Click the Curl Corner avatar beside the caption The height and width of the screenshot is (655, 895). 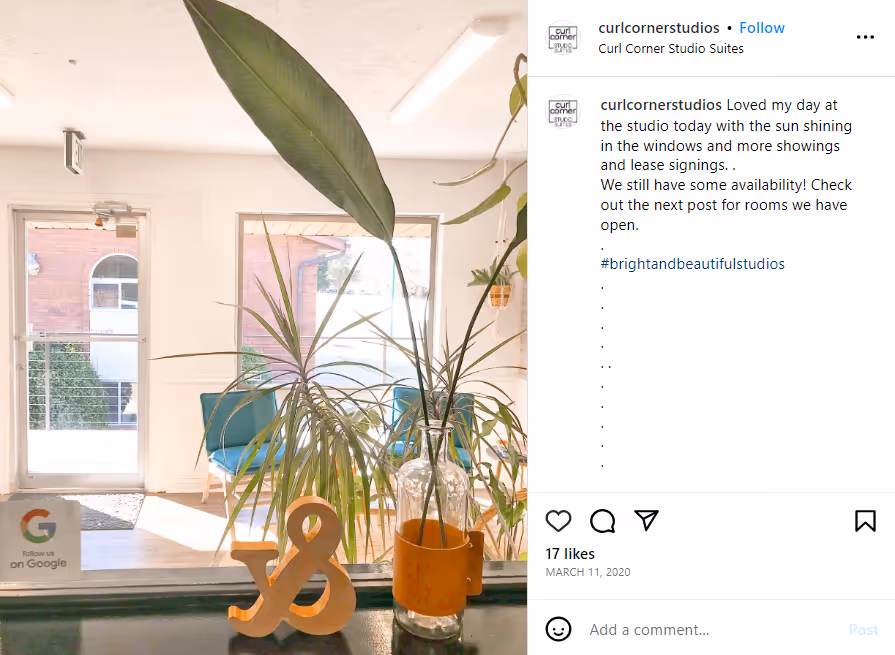click(x=563, y=111)
